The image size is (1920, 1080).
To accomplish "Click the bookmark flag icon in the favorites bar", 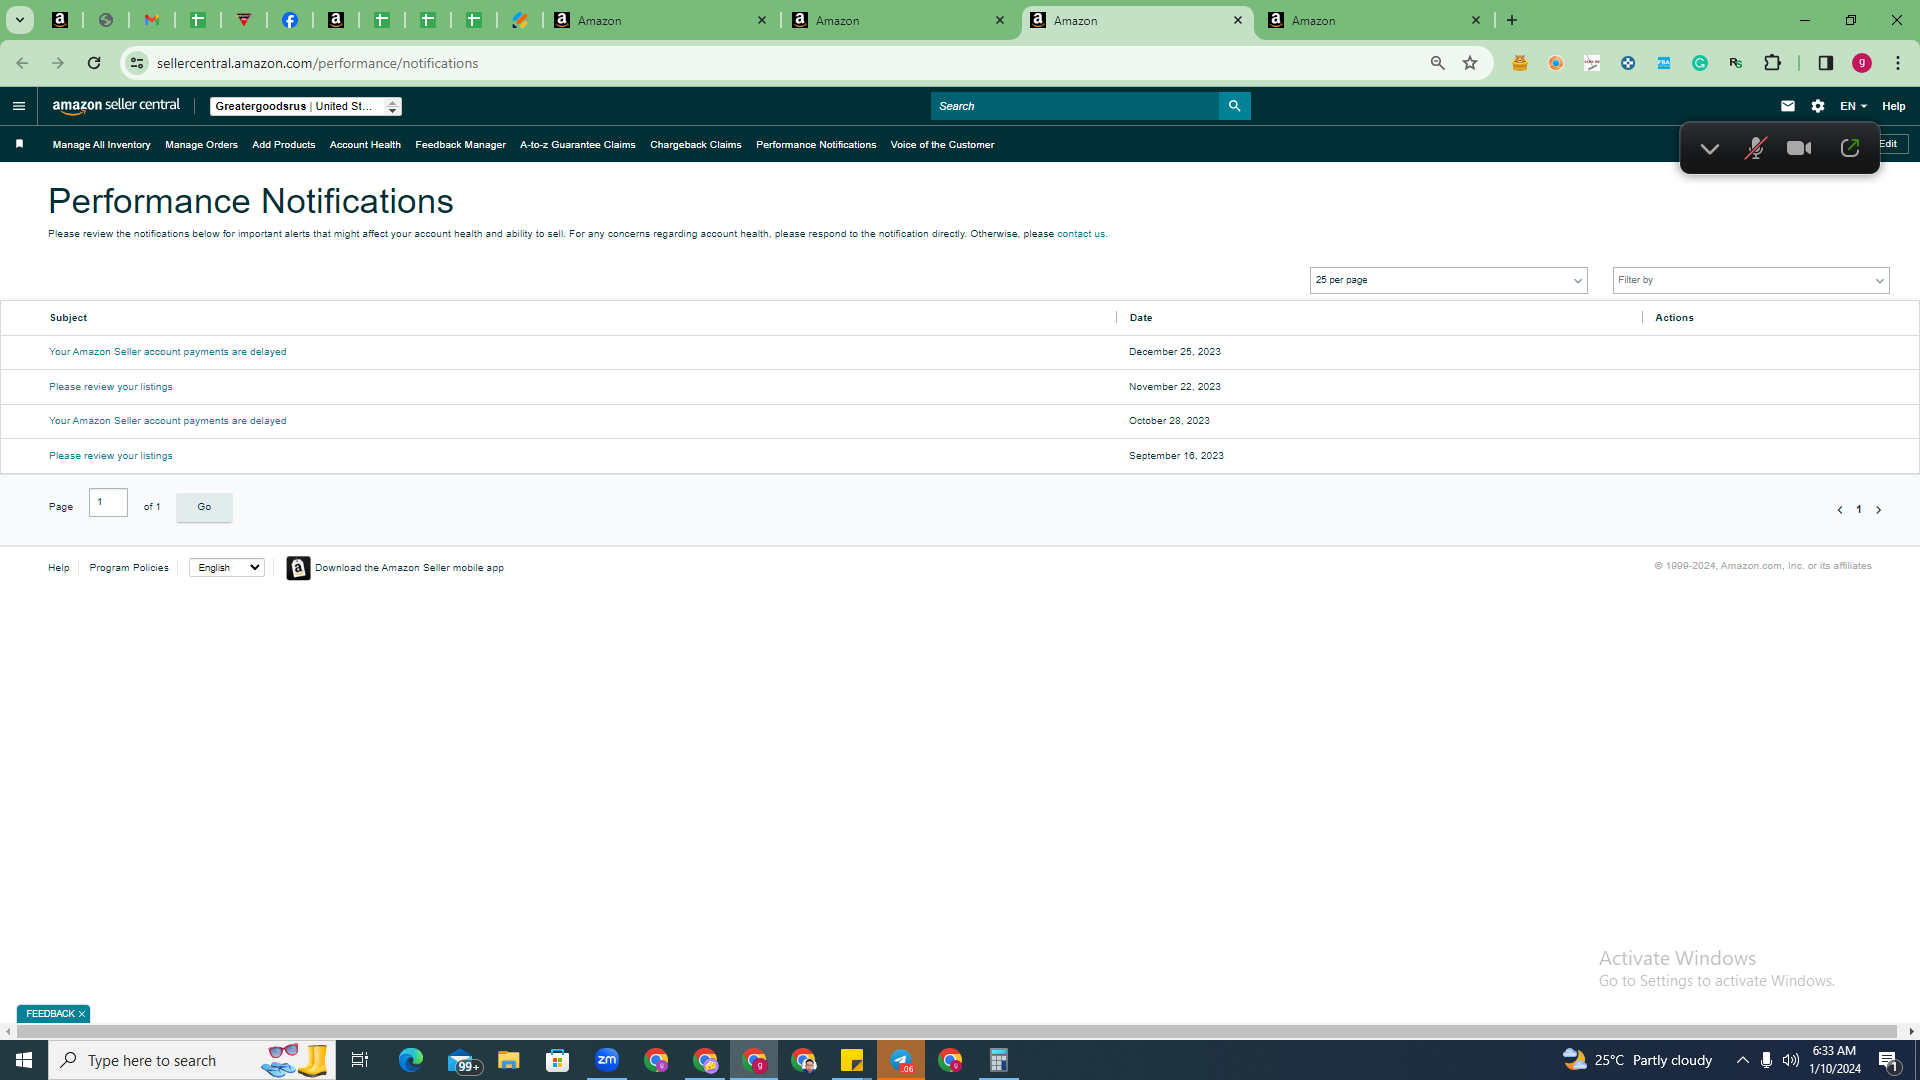I will tap(19, 144).
